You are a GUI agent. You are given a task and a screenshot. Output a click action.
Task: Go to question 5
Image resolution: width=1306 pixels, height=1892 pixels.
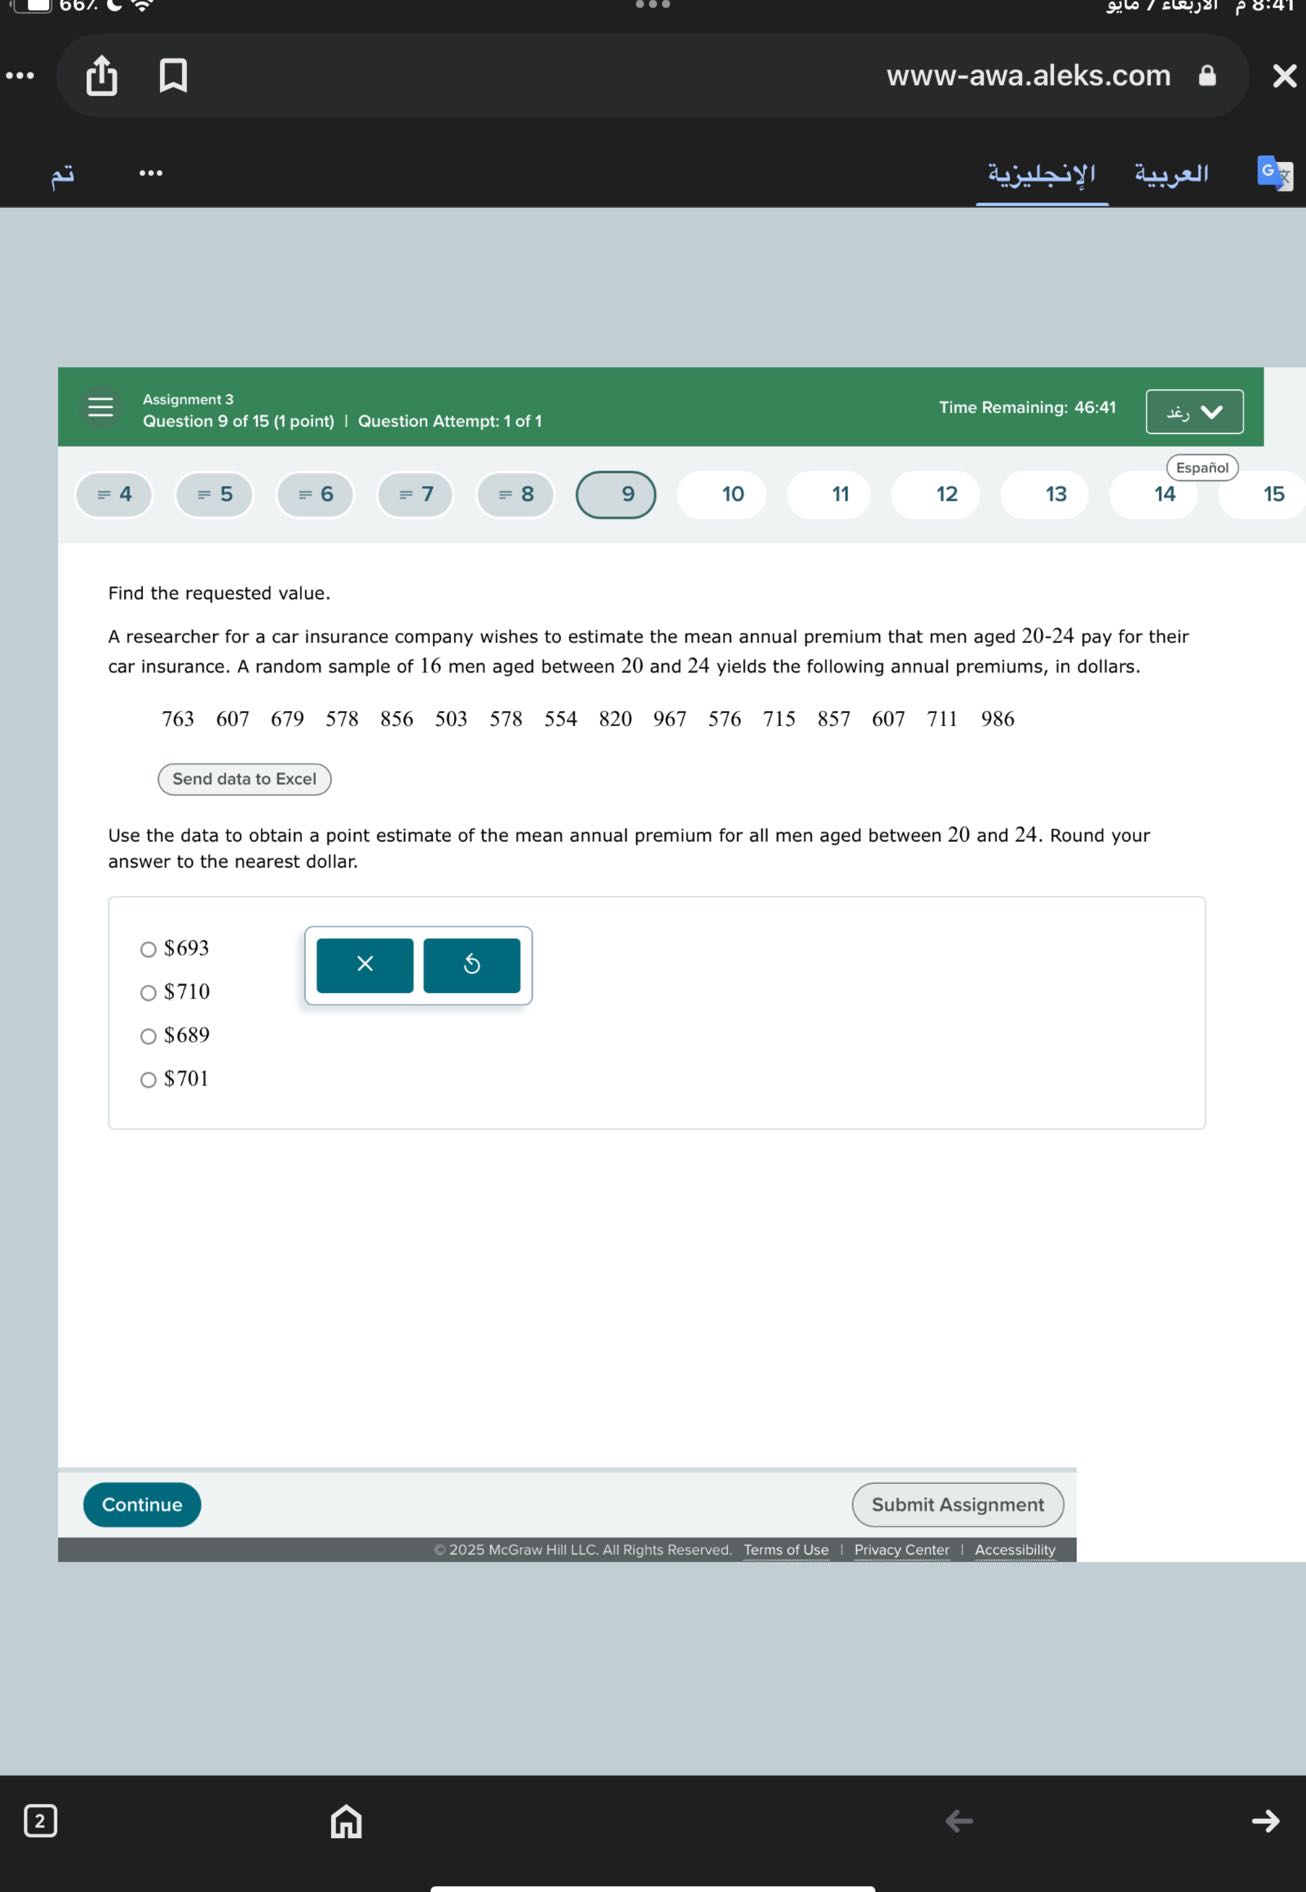(x=214, y=494)
